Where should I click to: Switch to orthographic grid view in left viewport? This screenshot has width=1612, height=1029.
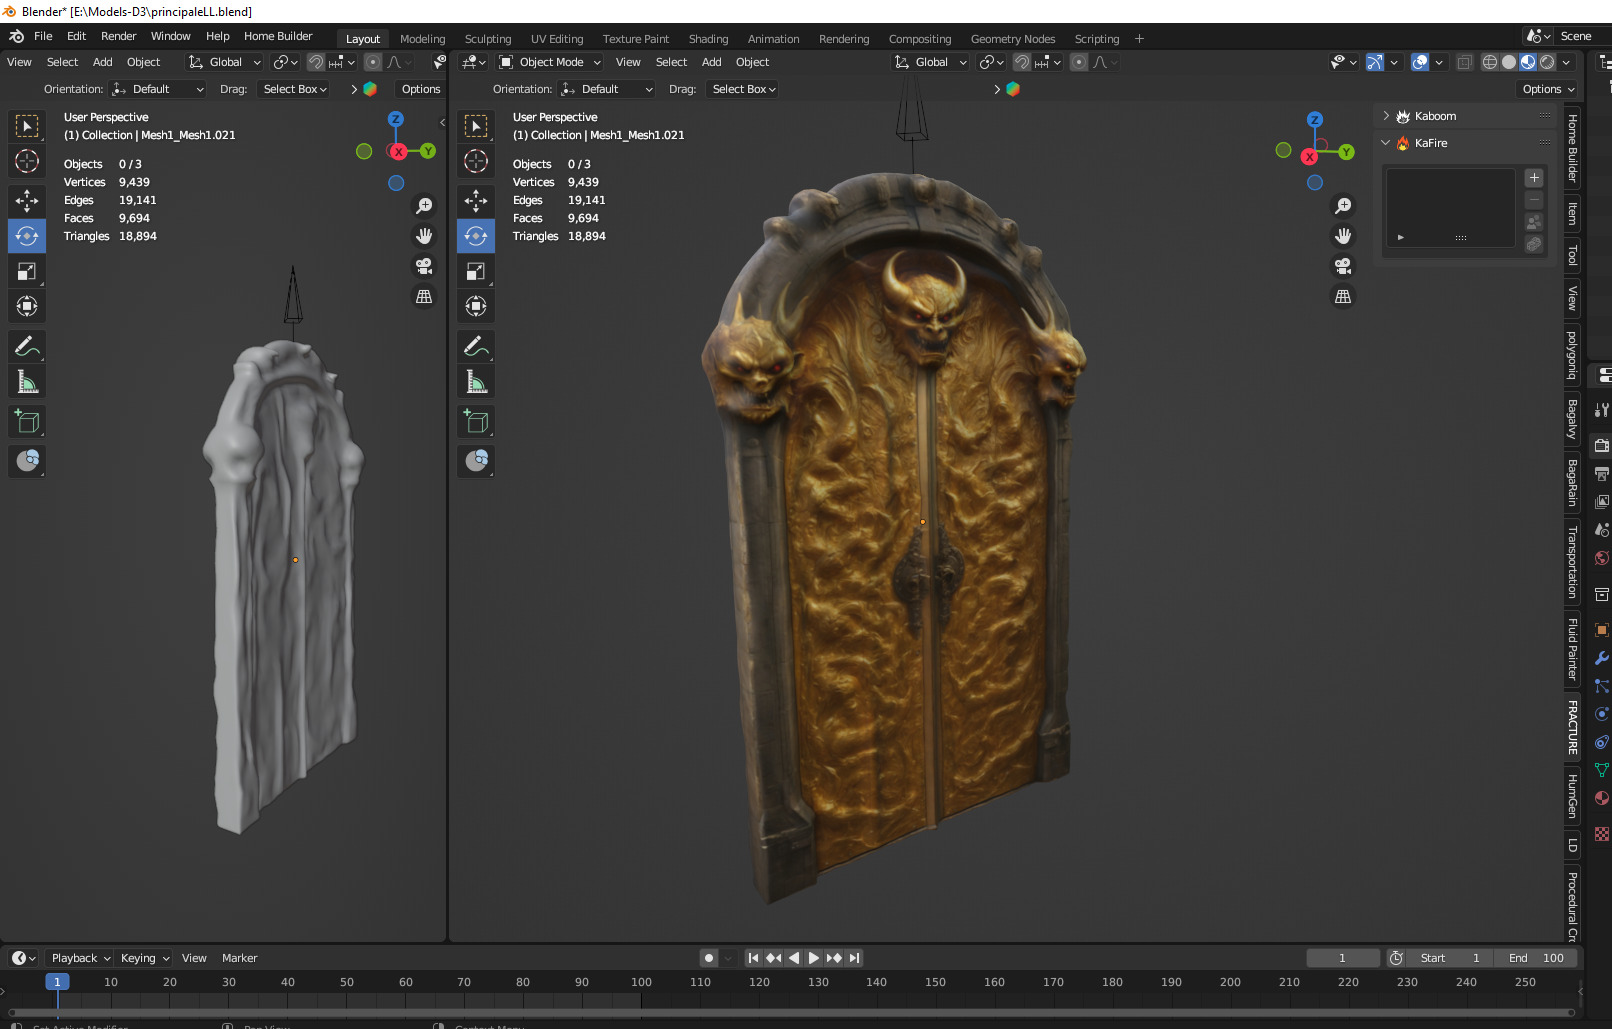424,297
